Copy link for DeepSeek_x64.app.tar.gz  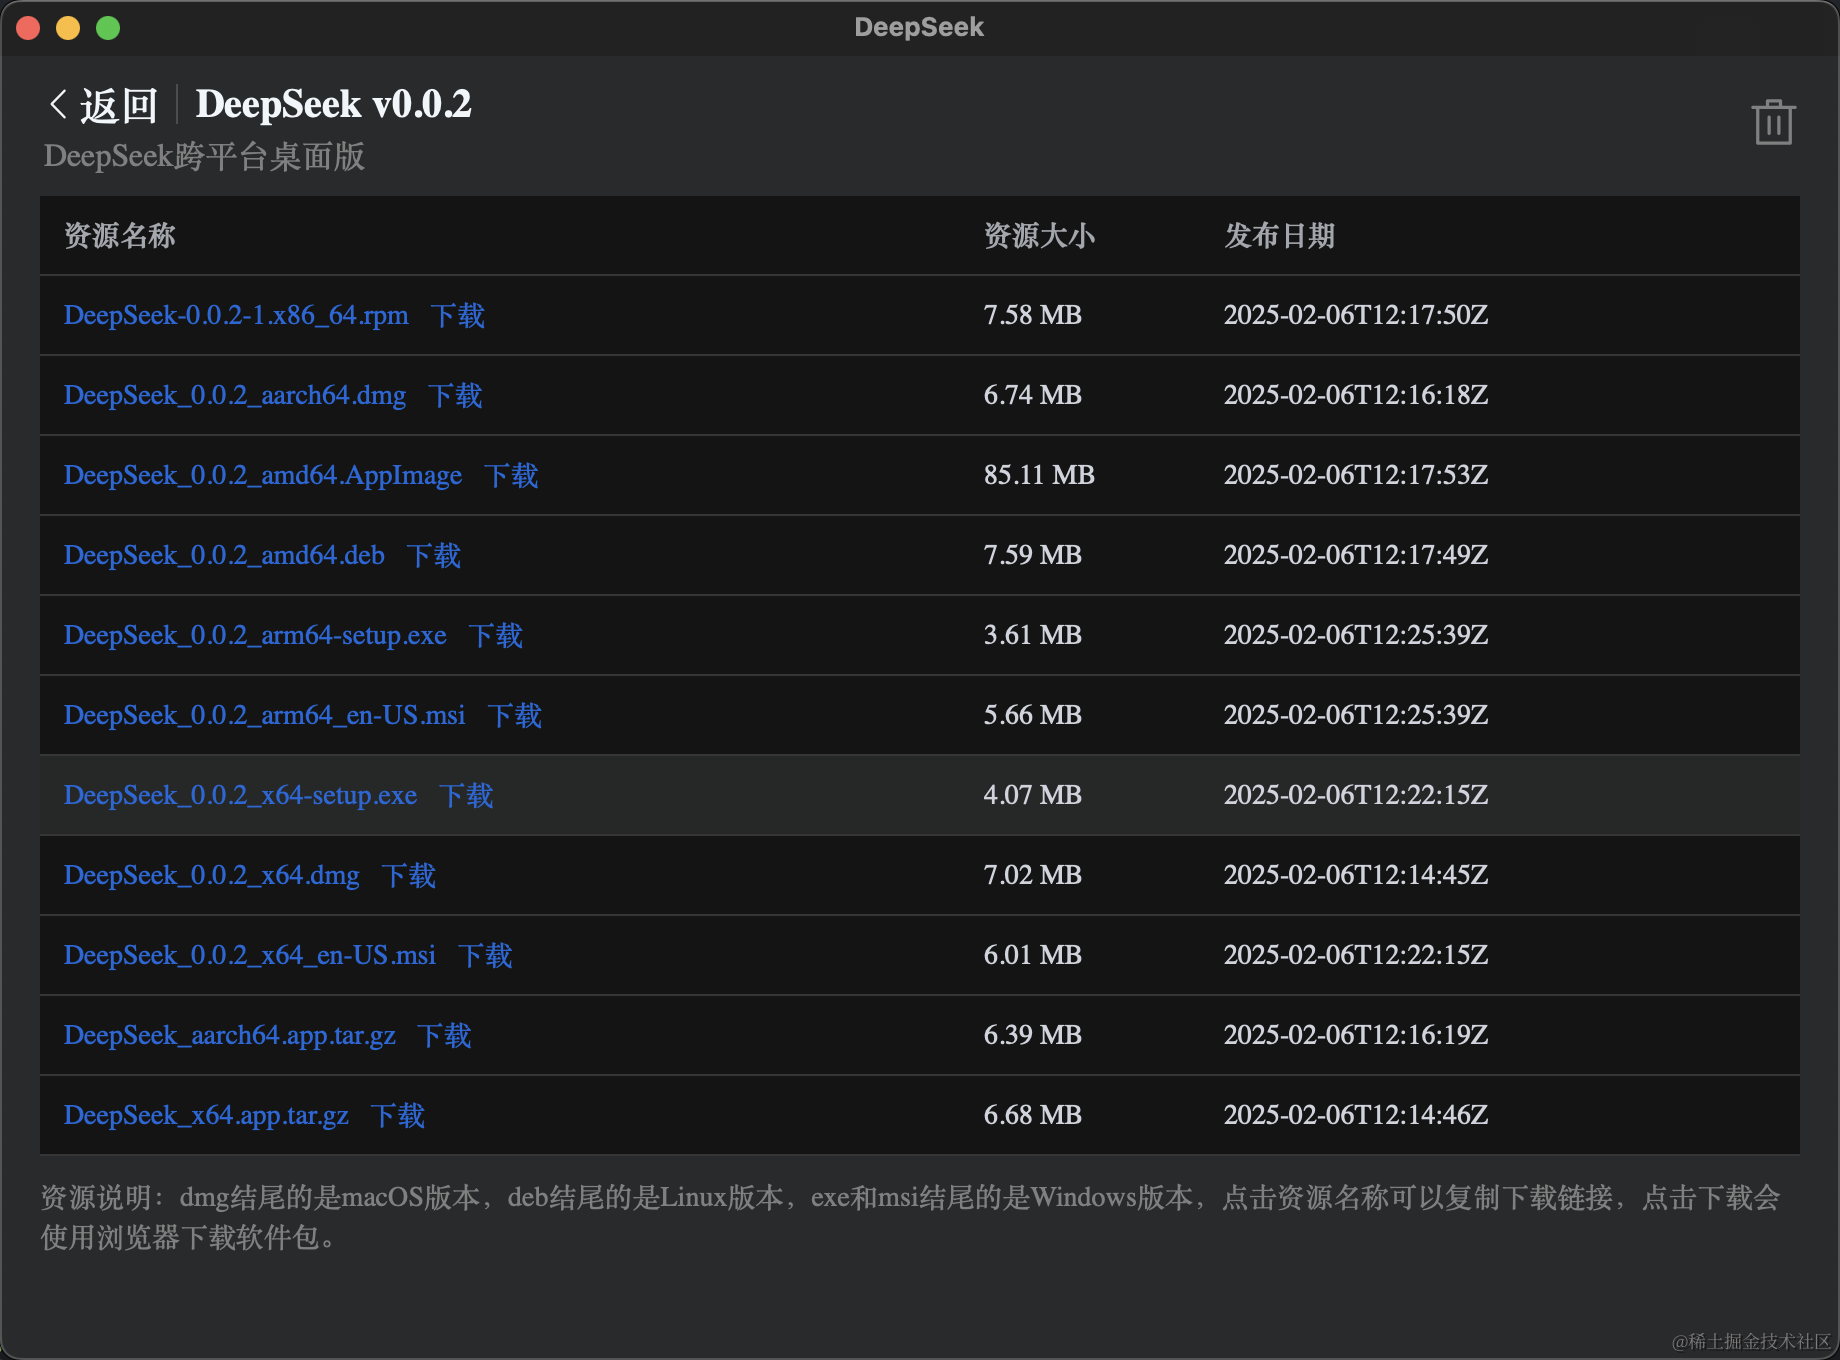pyautogui.click(x=206, y=1115)
